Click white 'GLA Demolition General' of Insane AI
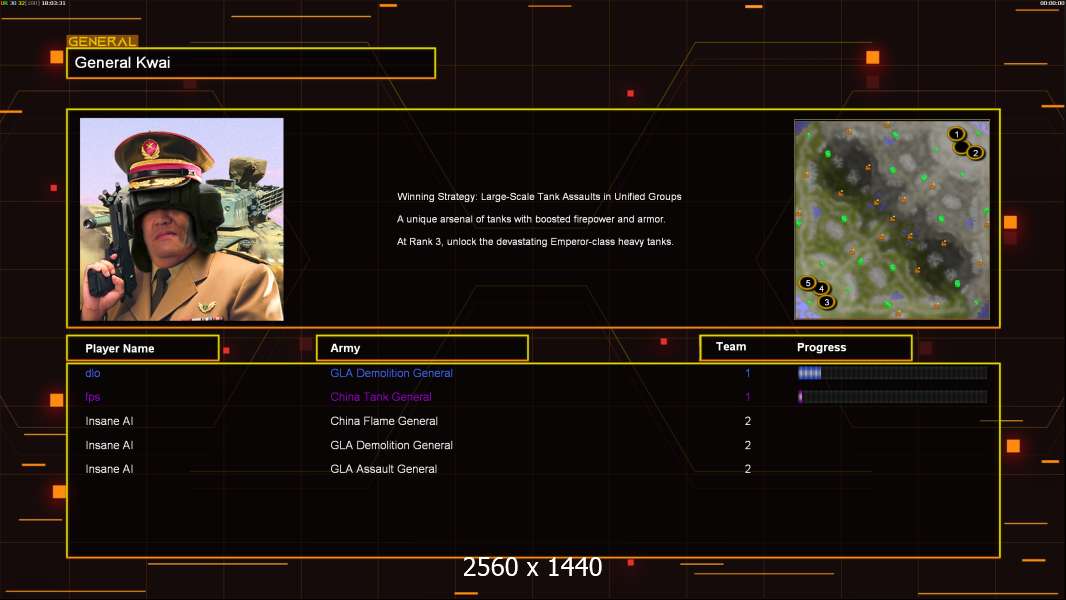 [x=391, y=445]
